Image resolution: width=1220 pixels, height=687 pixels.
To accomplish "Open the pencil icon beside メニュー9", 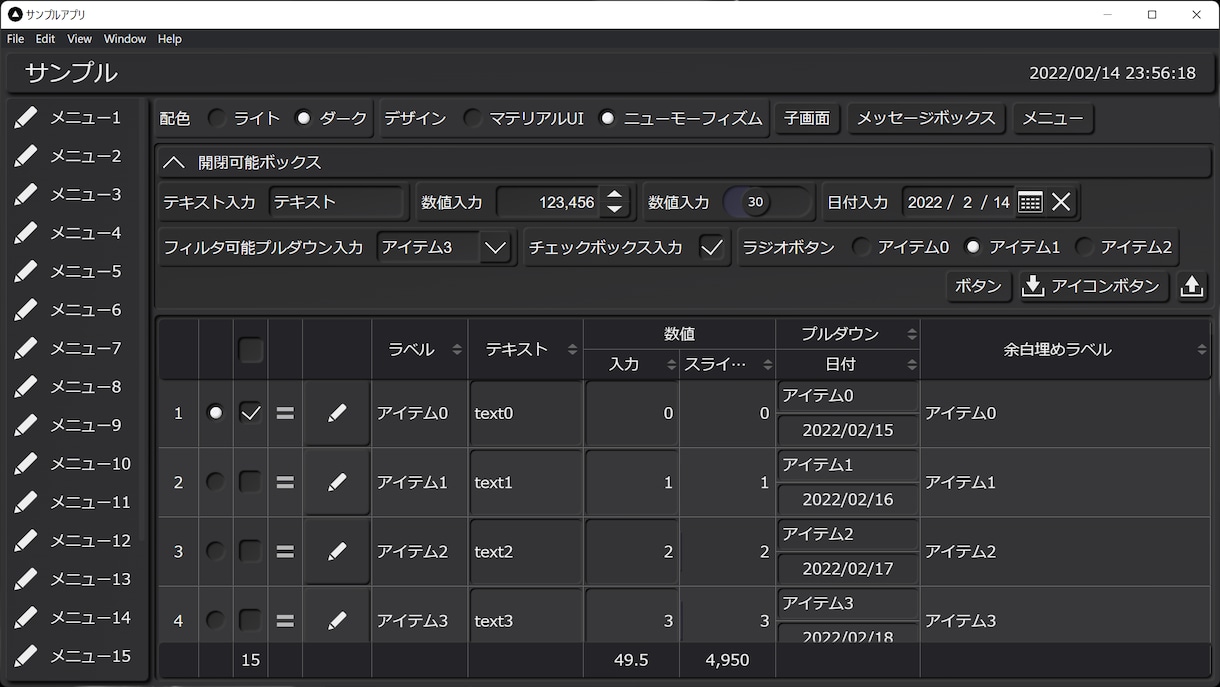I will coord(26,425).
